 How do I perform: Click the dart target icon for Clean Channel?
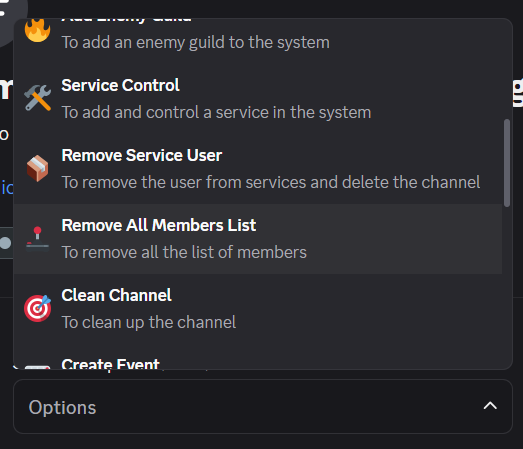(x=37, y=308)
